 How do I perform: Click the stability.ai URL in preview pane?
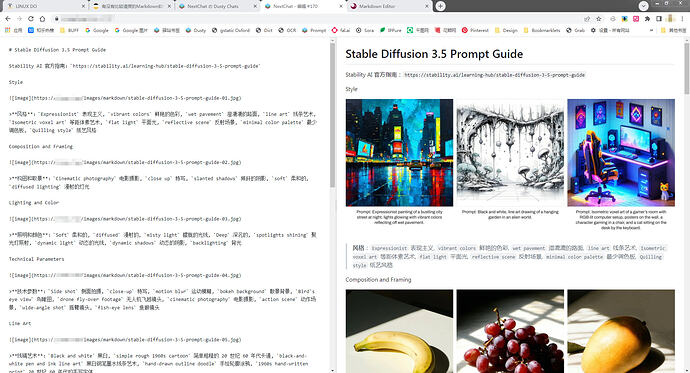(x=495, y=75)
